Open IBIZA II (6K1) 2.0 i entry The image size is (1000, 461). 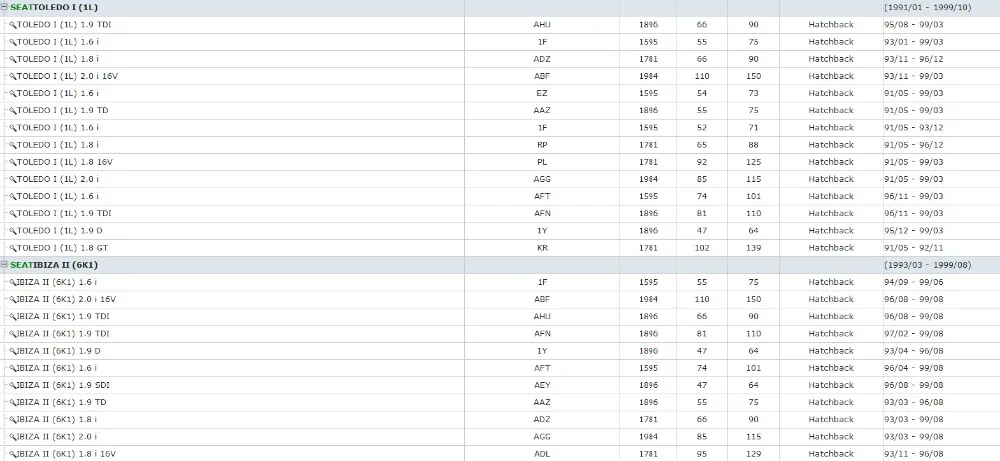click(x=57, y=437)
